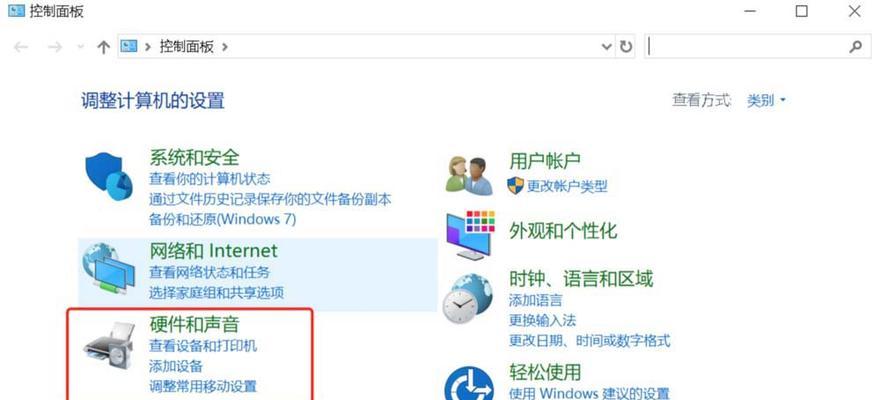The image size is (880, 400).
Task: Go up one level with the up arrow
Action: click(103, 47)
